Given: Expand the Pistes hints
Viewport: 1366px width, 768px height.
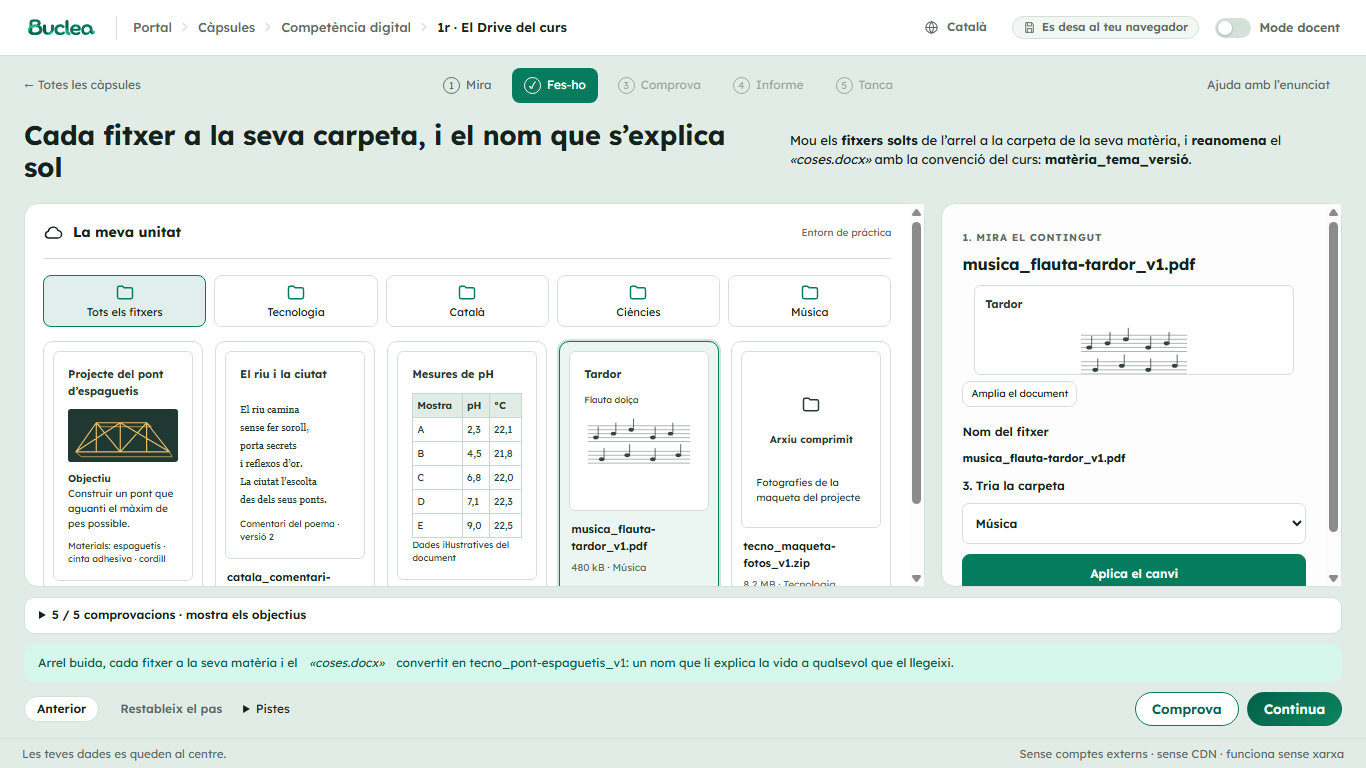Looking at the screenshot, I should point(266,709).
